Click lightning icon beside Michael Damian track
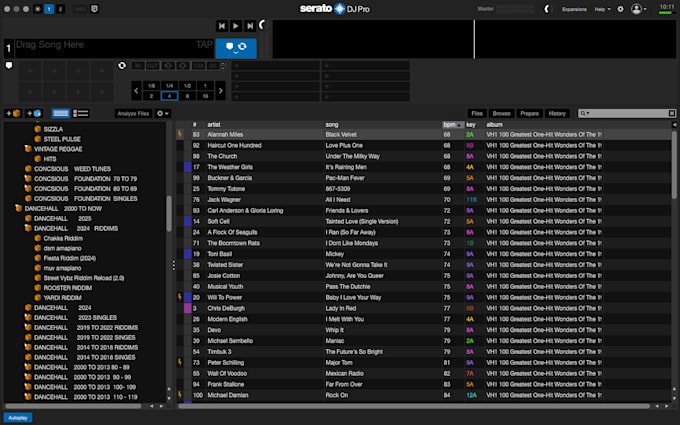 coord(180,395)
